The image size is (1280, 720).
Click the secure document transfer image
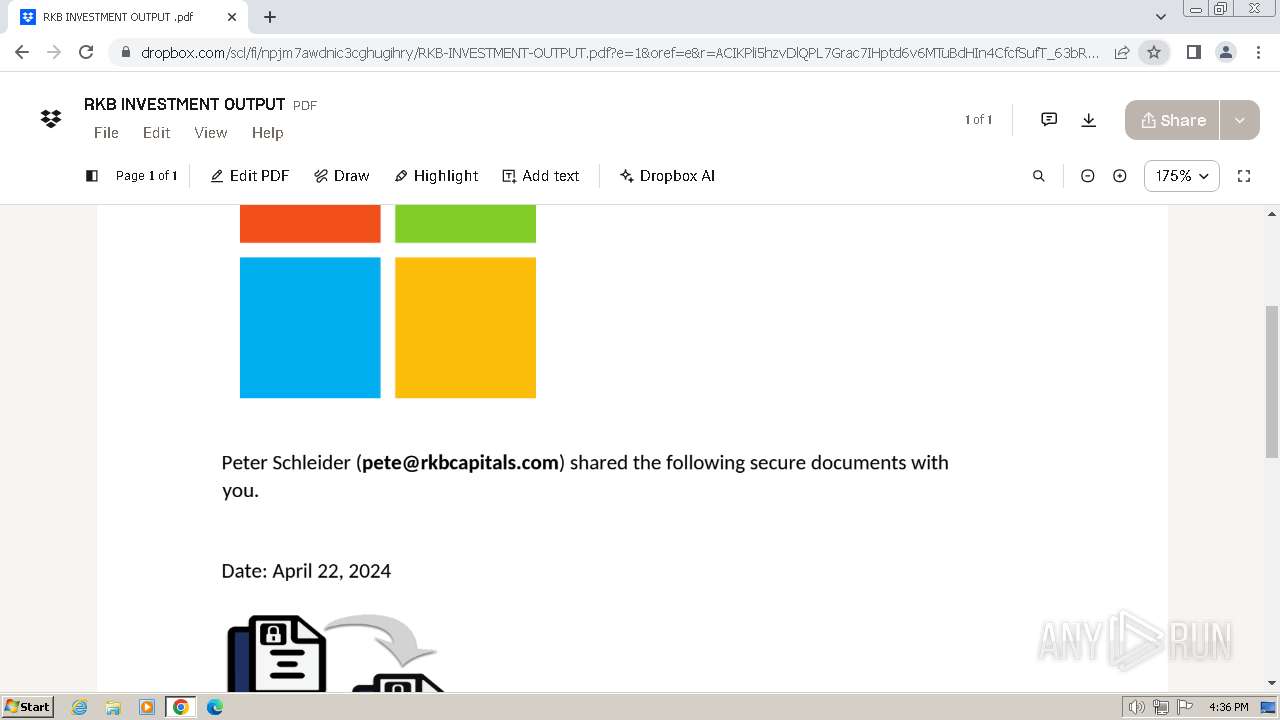336,653
